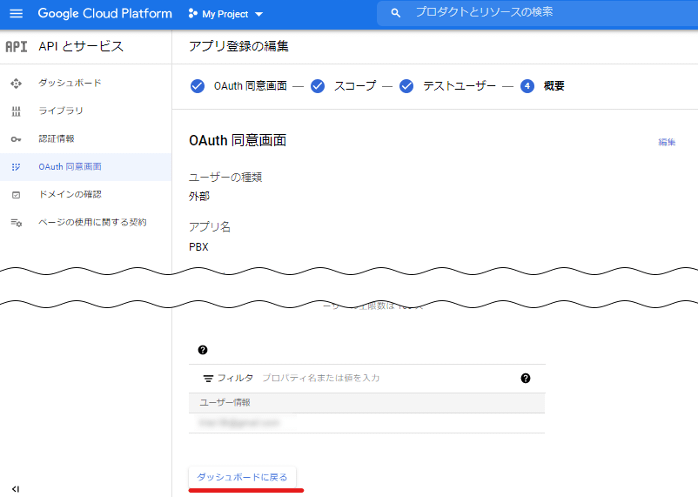Click the Google Cloud Platform logo text
This screenshot has height=497, width=698.
[105, 13]
